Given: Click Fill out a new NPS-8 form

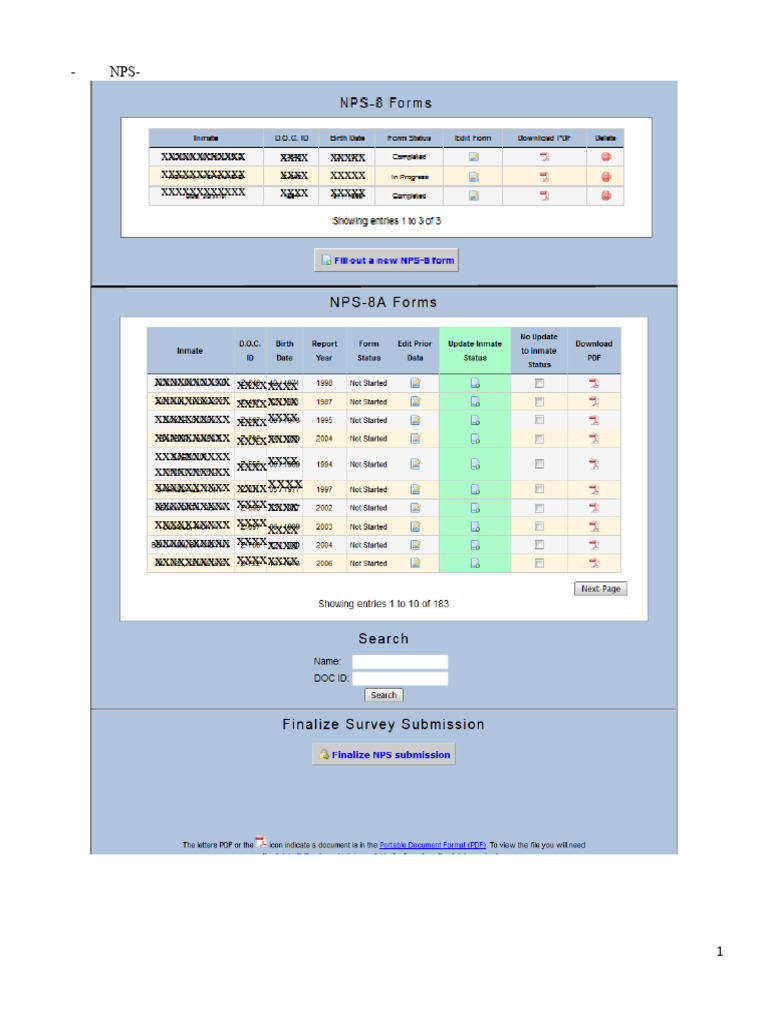Looking at the screenshot, I should coord(387,260).
